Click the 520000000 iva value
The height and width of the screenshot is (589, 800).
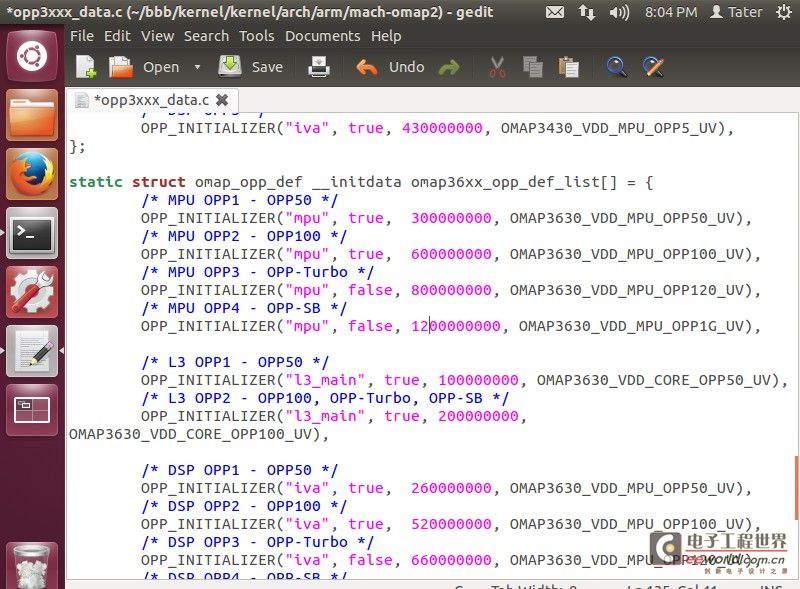pyautogui.click(x=451, y=524)
